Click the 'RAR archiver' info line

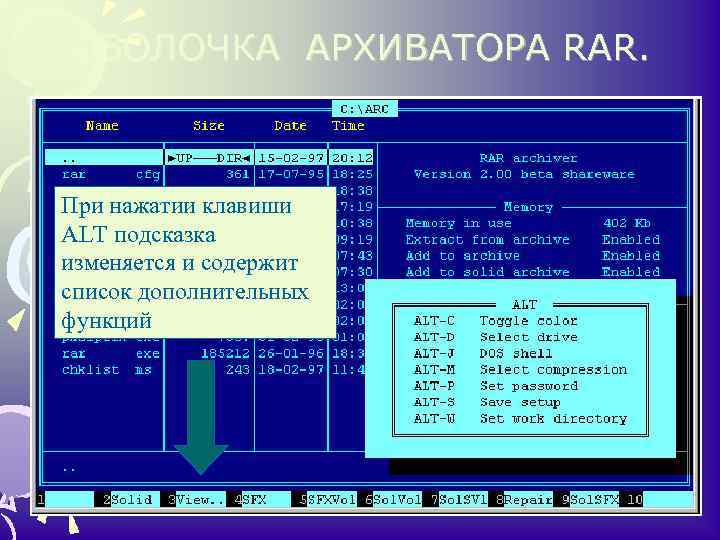coord(529,158)
